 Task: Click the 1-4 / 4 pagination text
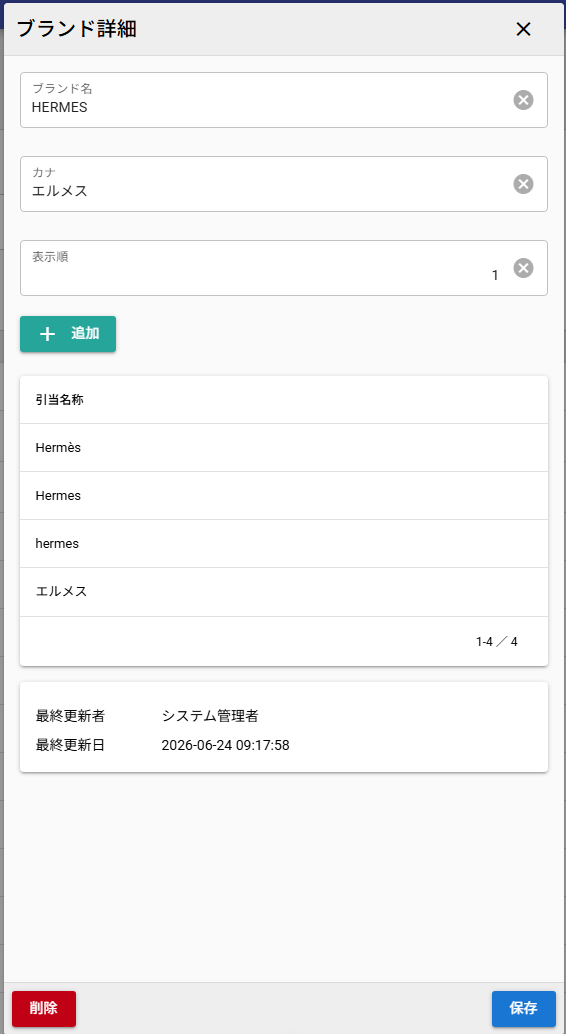tap(497, 642)
